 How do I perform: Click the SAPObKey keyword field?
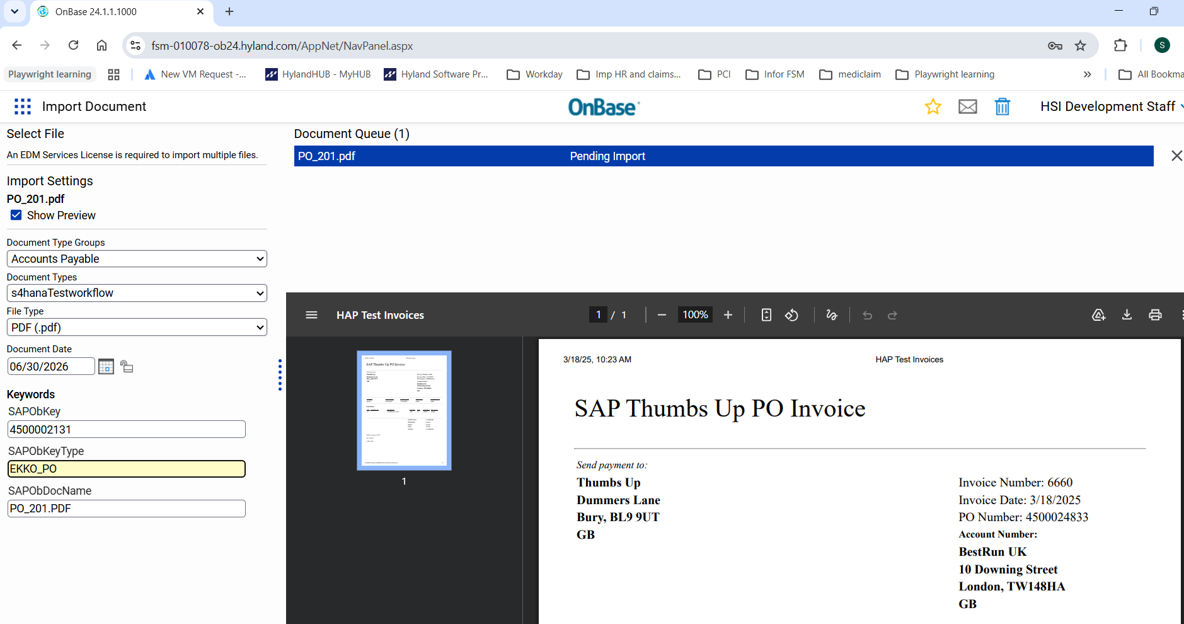coord(126,429)
